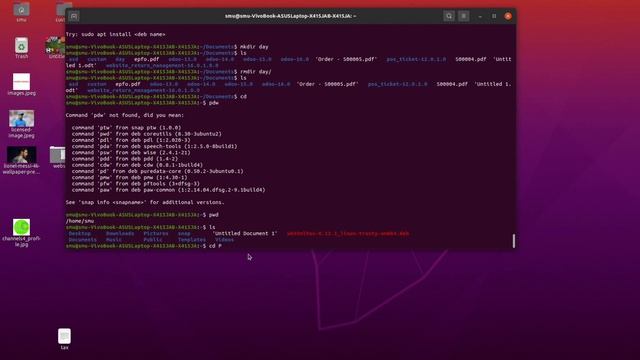Select the smu home folder desktop icon
640x360 pixels.
coord(21,12)
